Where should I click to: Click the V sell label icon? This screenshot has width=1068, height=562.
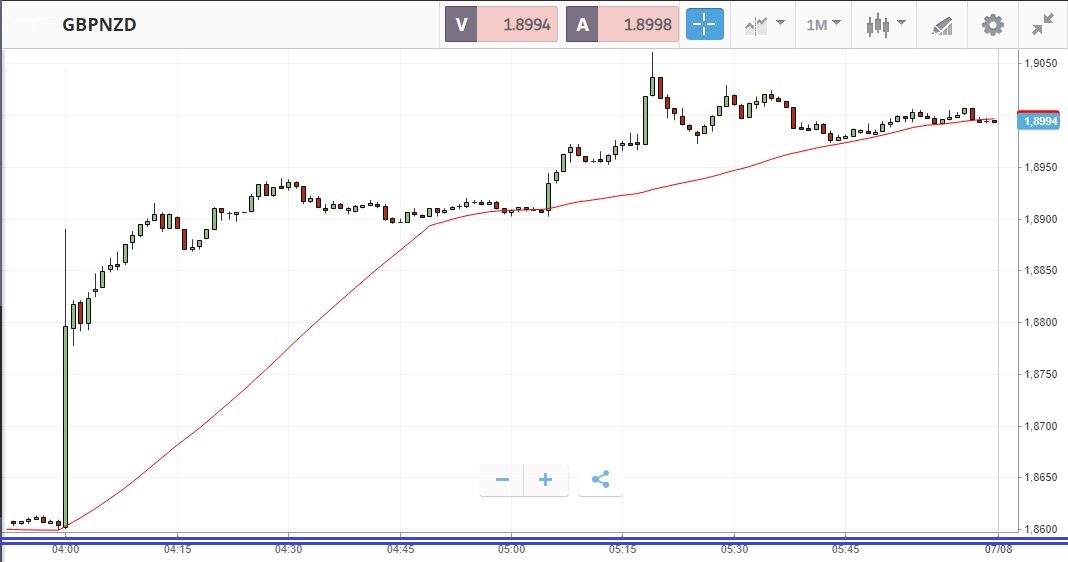coord(461,25)
